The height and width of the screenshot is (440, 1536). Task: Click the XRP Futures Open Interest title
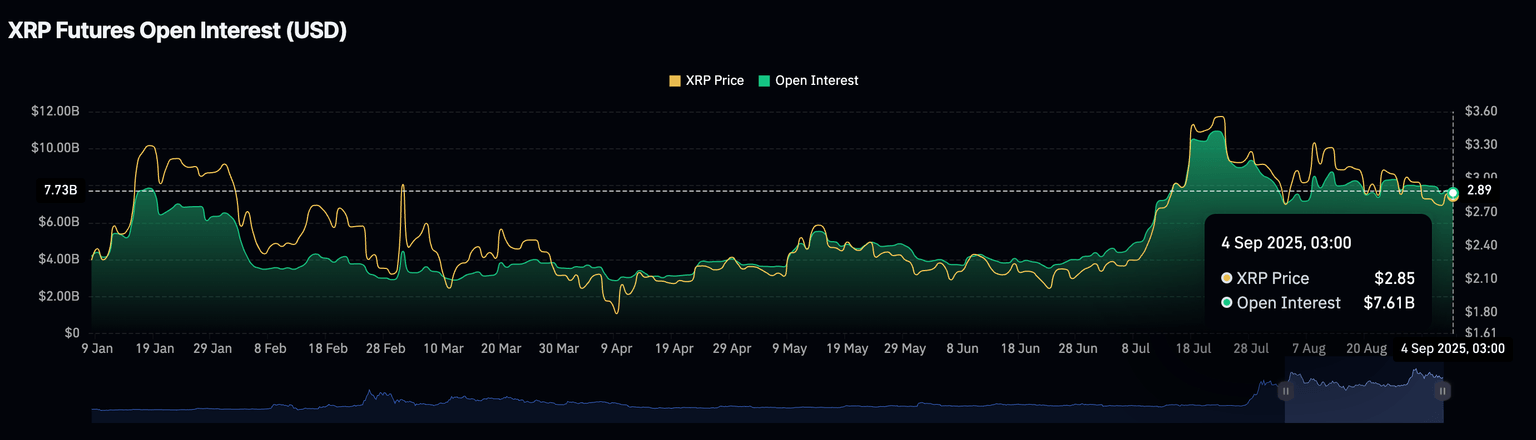178,31
